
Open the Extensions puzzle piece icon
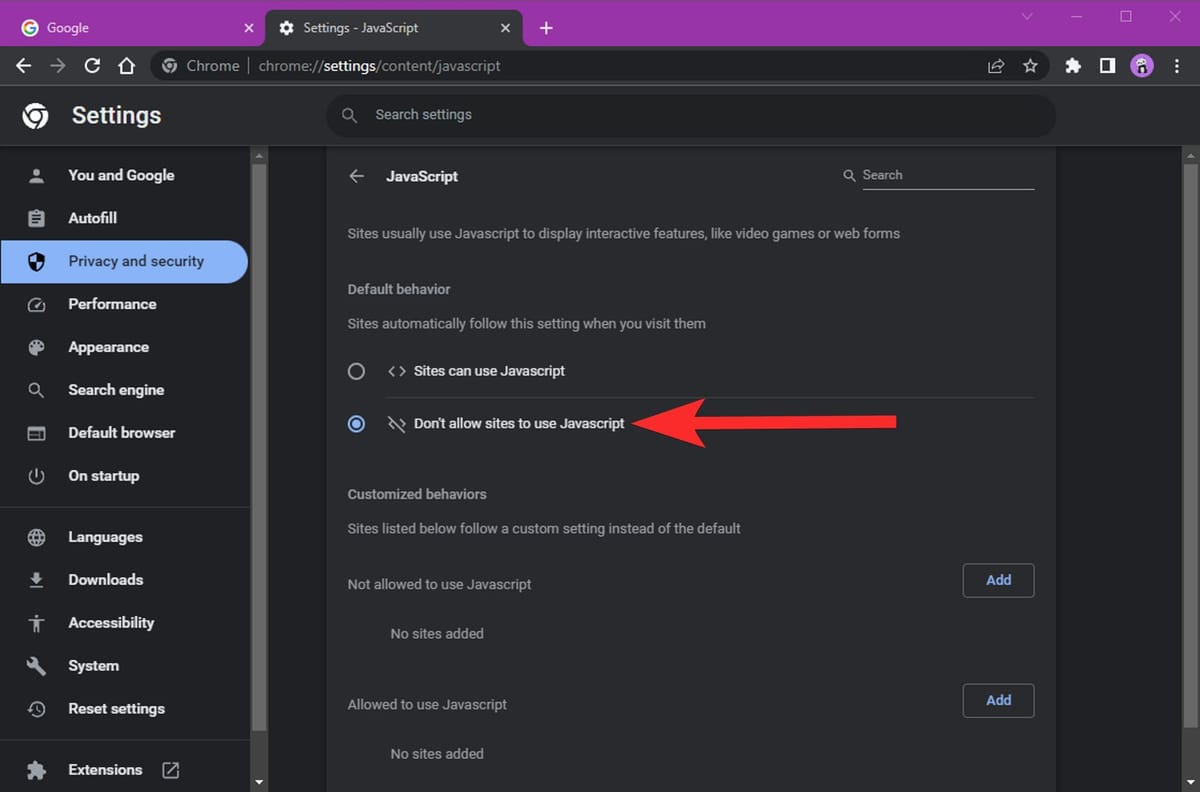coord(1072,65)
